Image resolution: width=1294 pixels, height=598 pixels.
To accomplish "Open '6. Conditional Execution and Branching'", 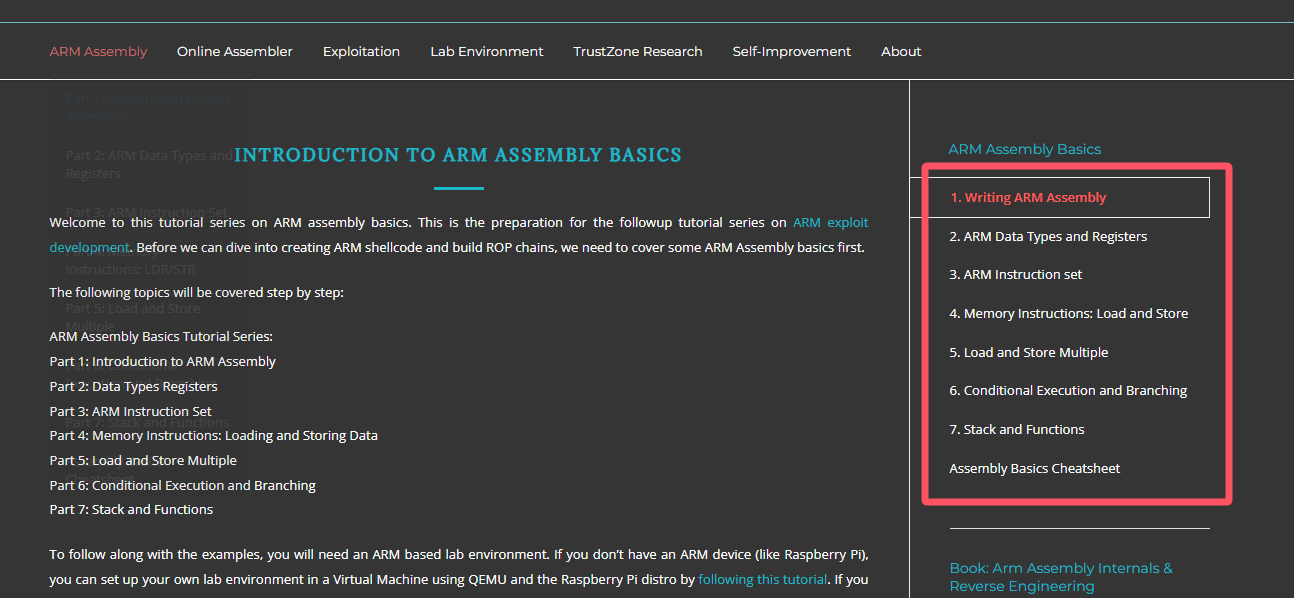I will click(x=1068, y=390).
